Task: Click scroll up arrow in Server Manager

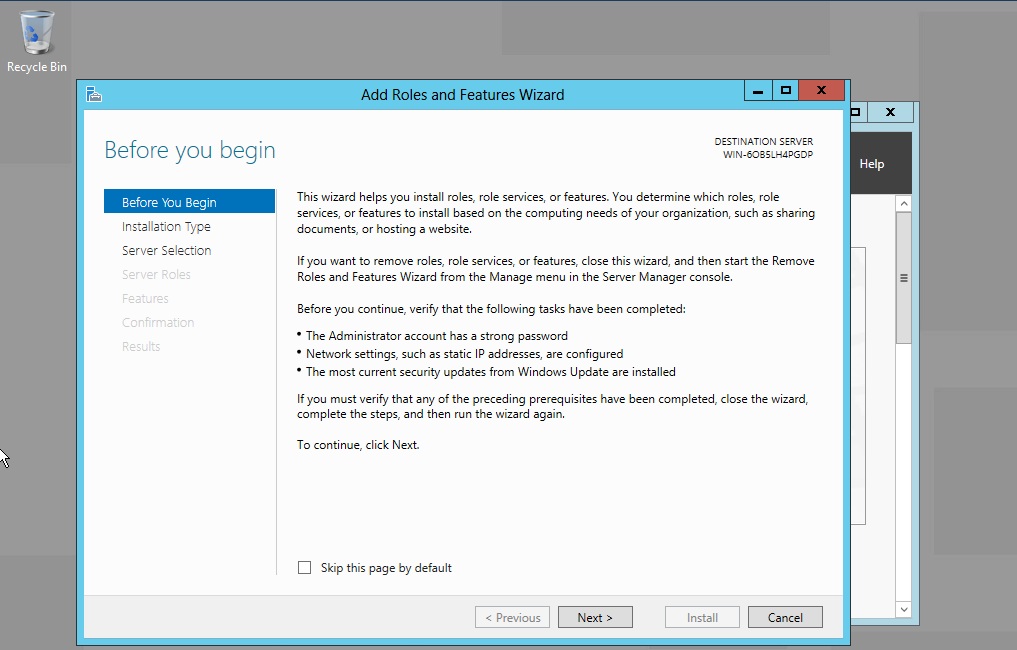Action: 903,204
